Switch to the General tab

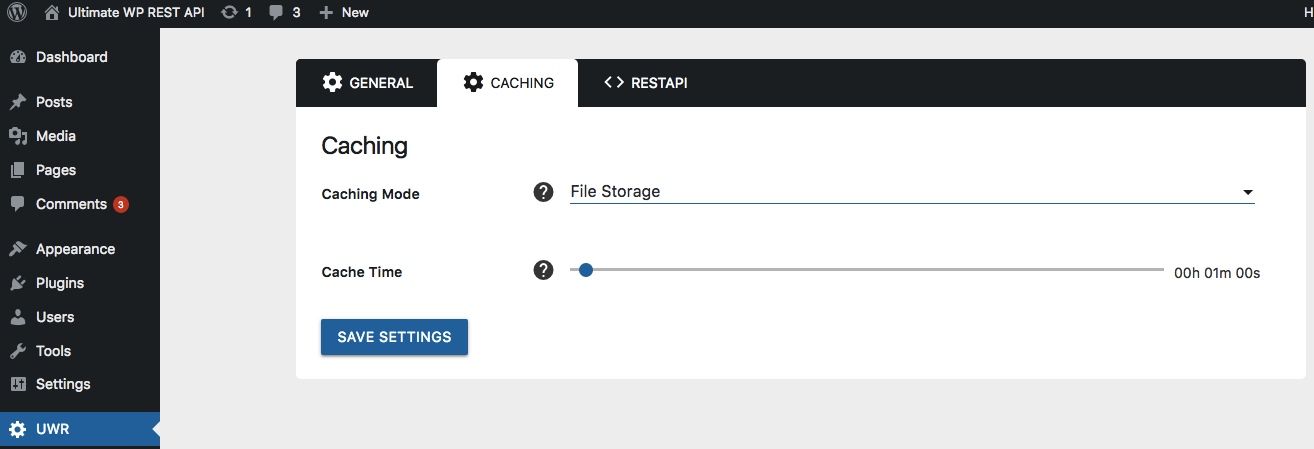coord(367,83)
